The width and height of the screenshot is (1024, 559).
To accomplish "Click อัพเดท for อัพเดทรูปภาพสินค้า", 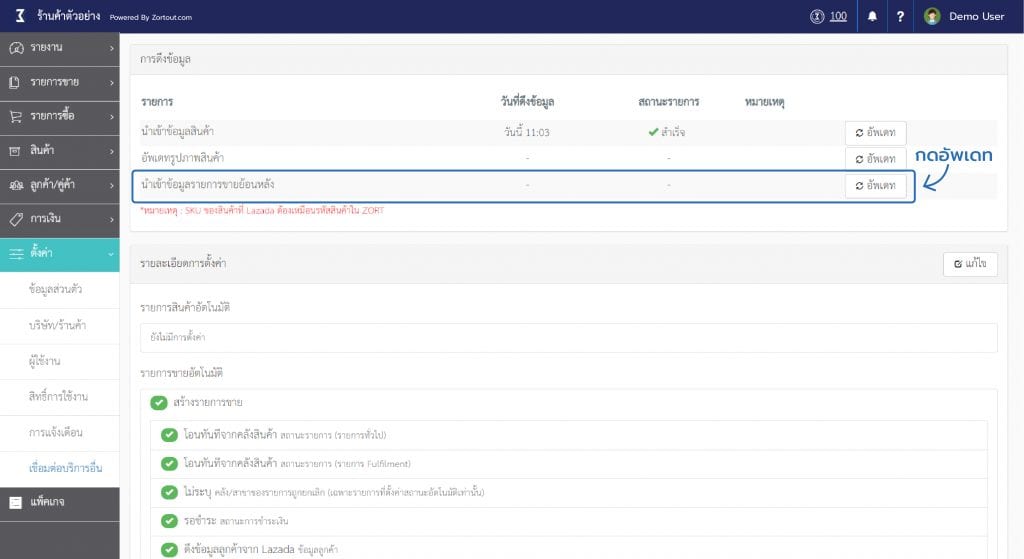I will (x=875, y=159).
